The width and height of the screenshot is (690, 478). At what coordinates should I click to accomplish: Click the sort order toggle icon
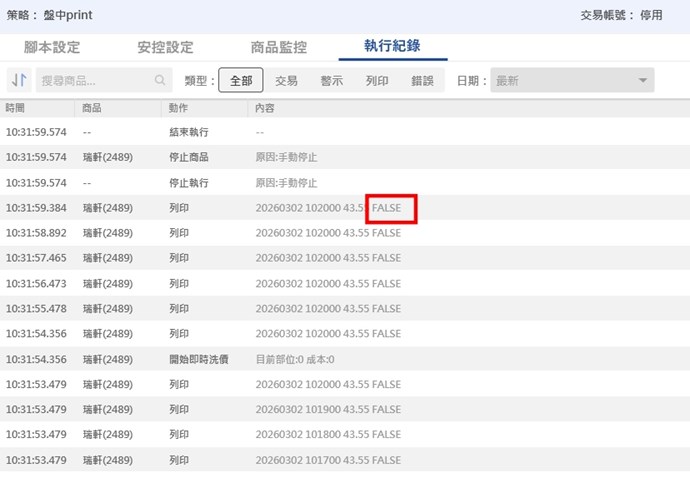(19, 81)
